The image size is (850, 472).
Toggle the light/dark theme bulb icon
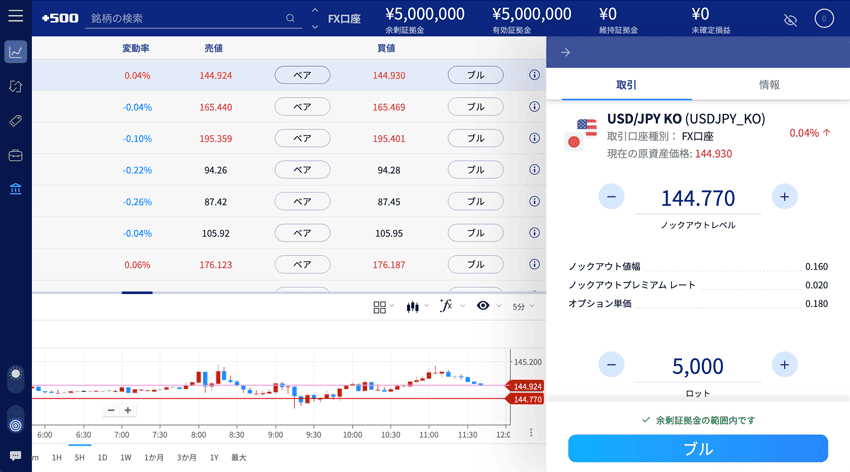(16, 375)
